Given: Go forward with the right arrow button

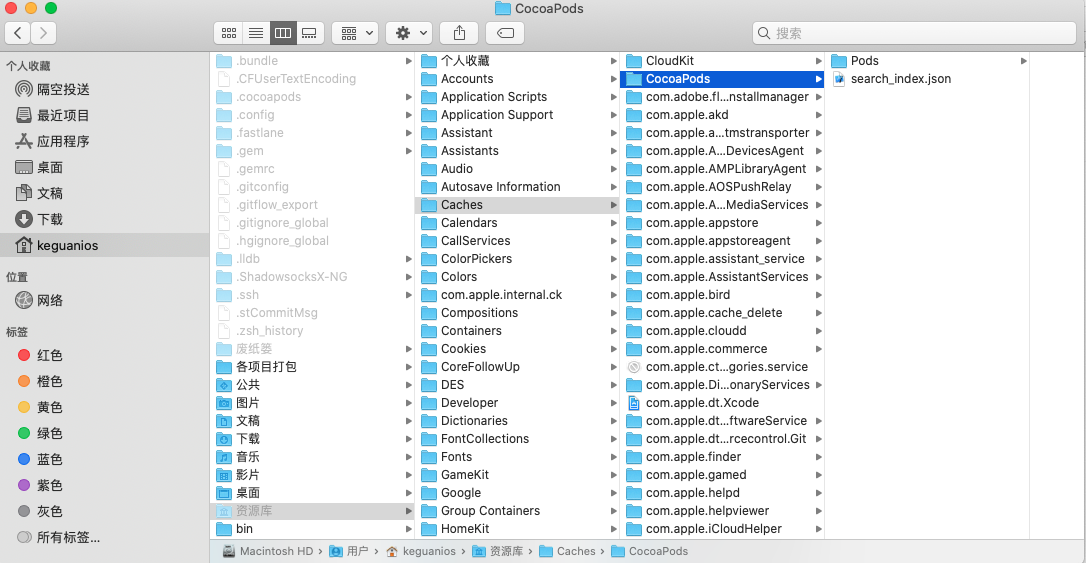Looking at the screenshot, I should pos(44,33).
